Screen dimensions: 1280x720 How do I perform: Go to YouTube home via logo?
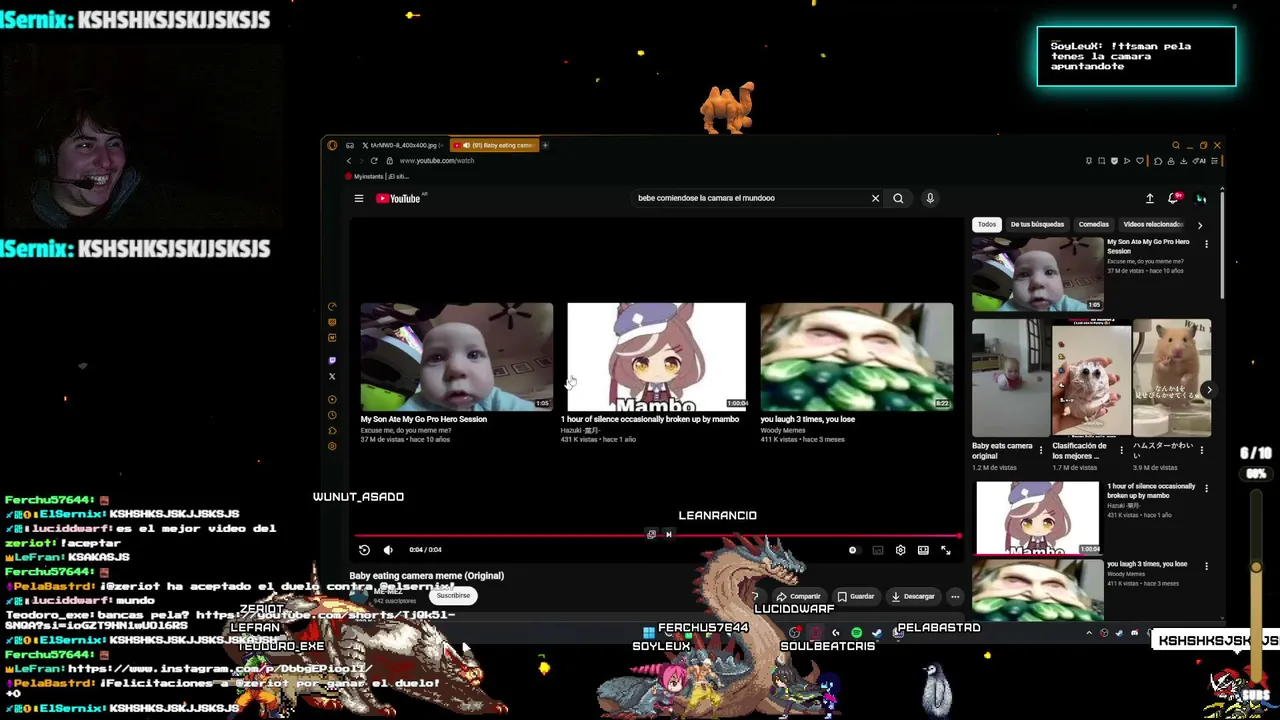399,198
